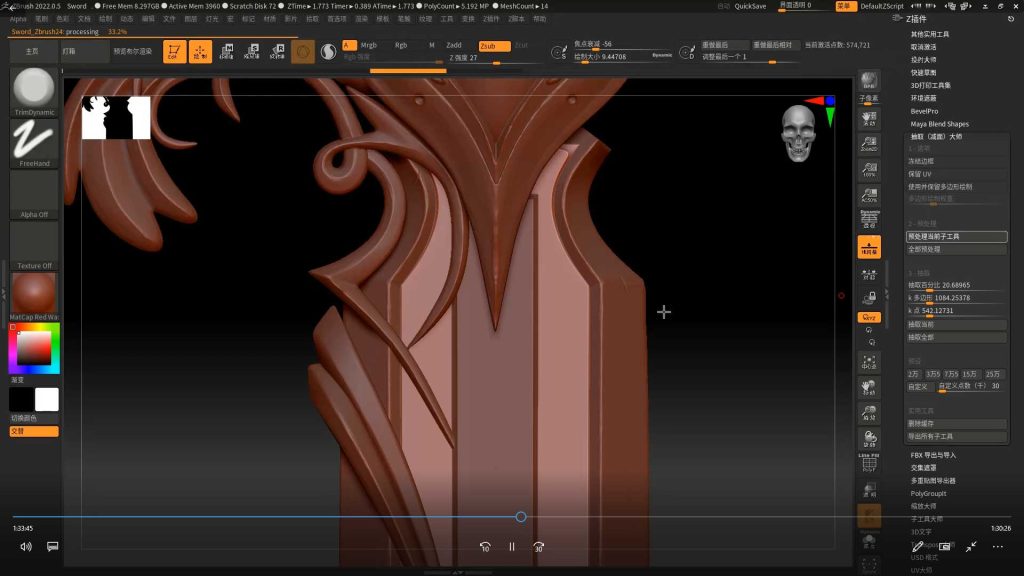Click the Scroll hand icon

tap(869, 118)
